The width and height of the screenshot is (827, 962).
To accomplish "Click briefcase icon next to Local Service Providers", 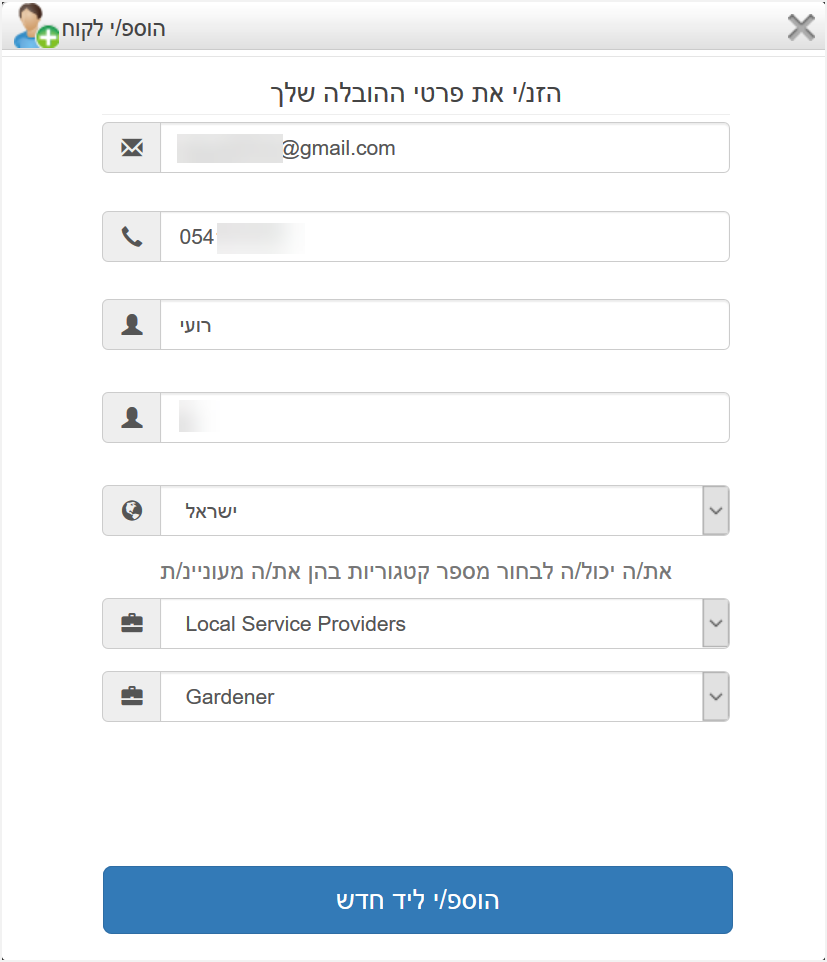I will click(132, 623).
